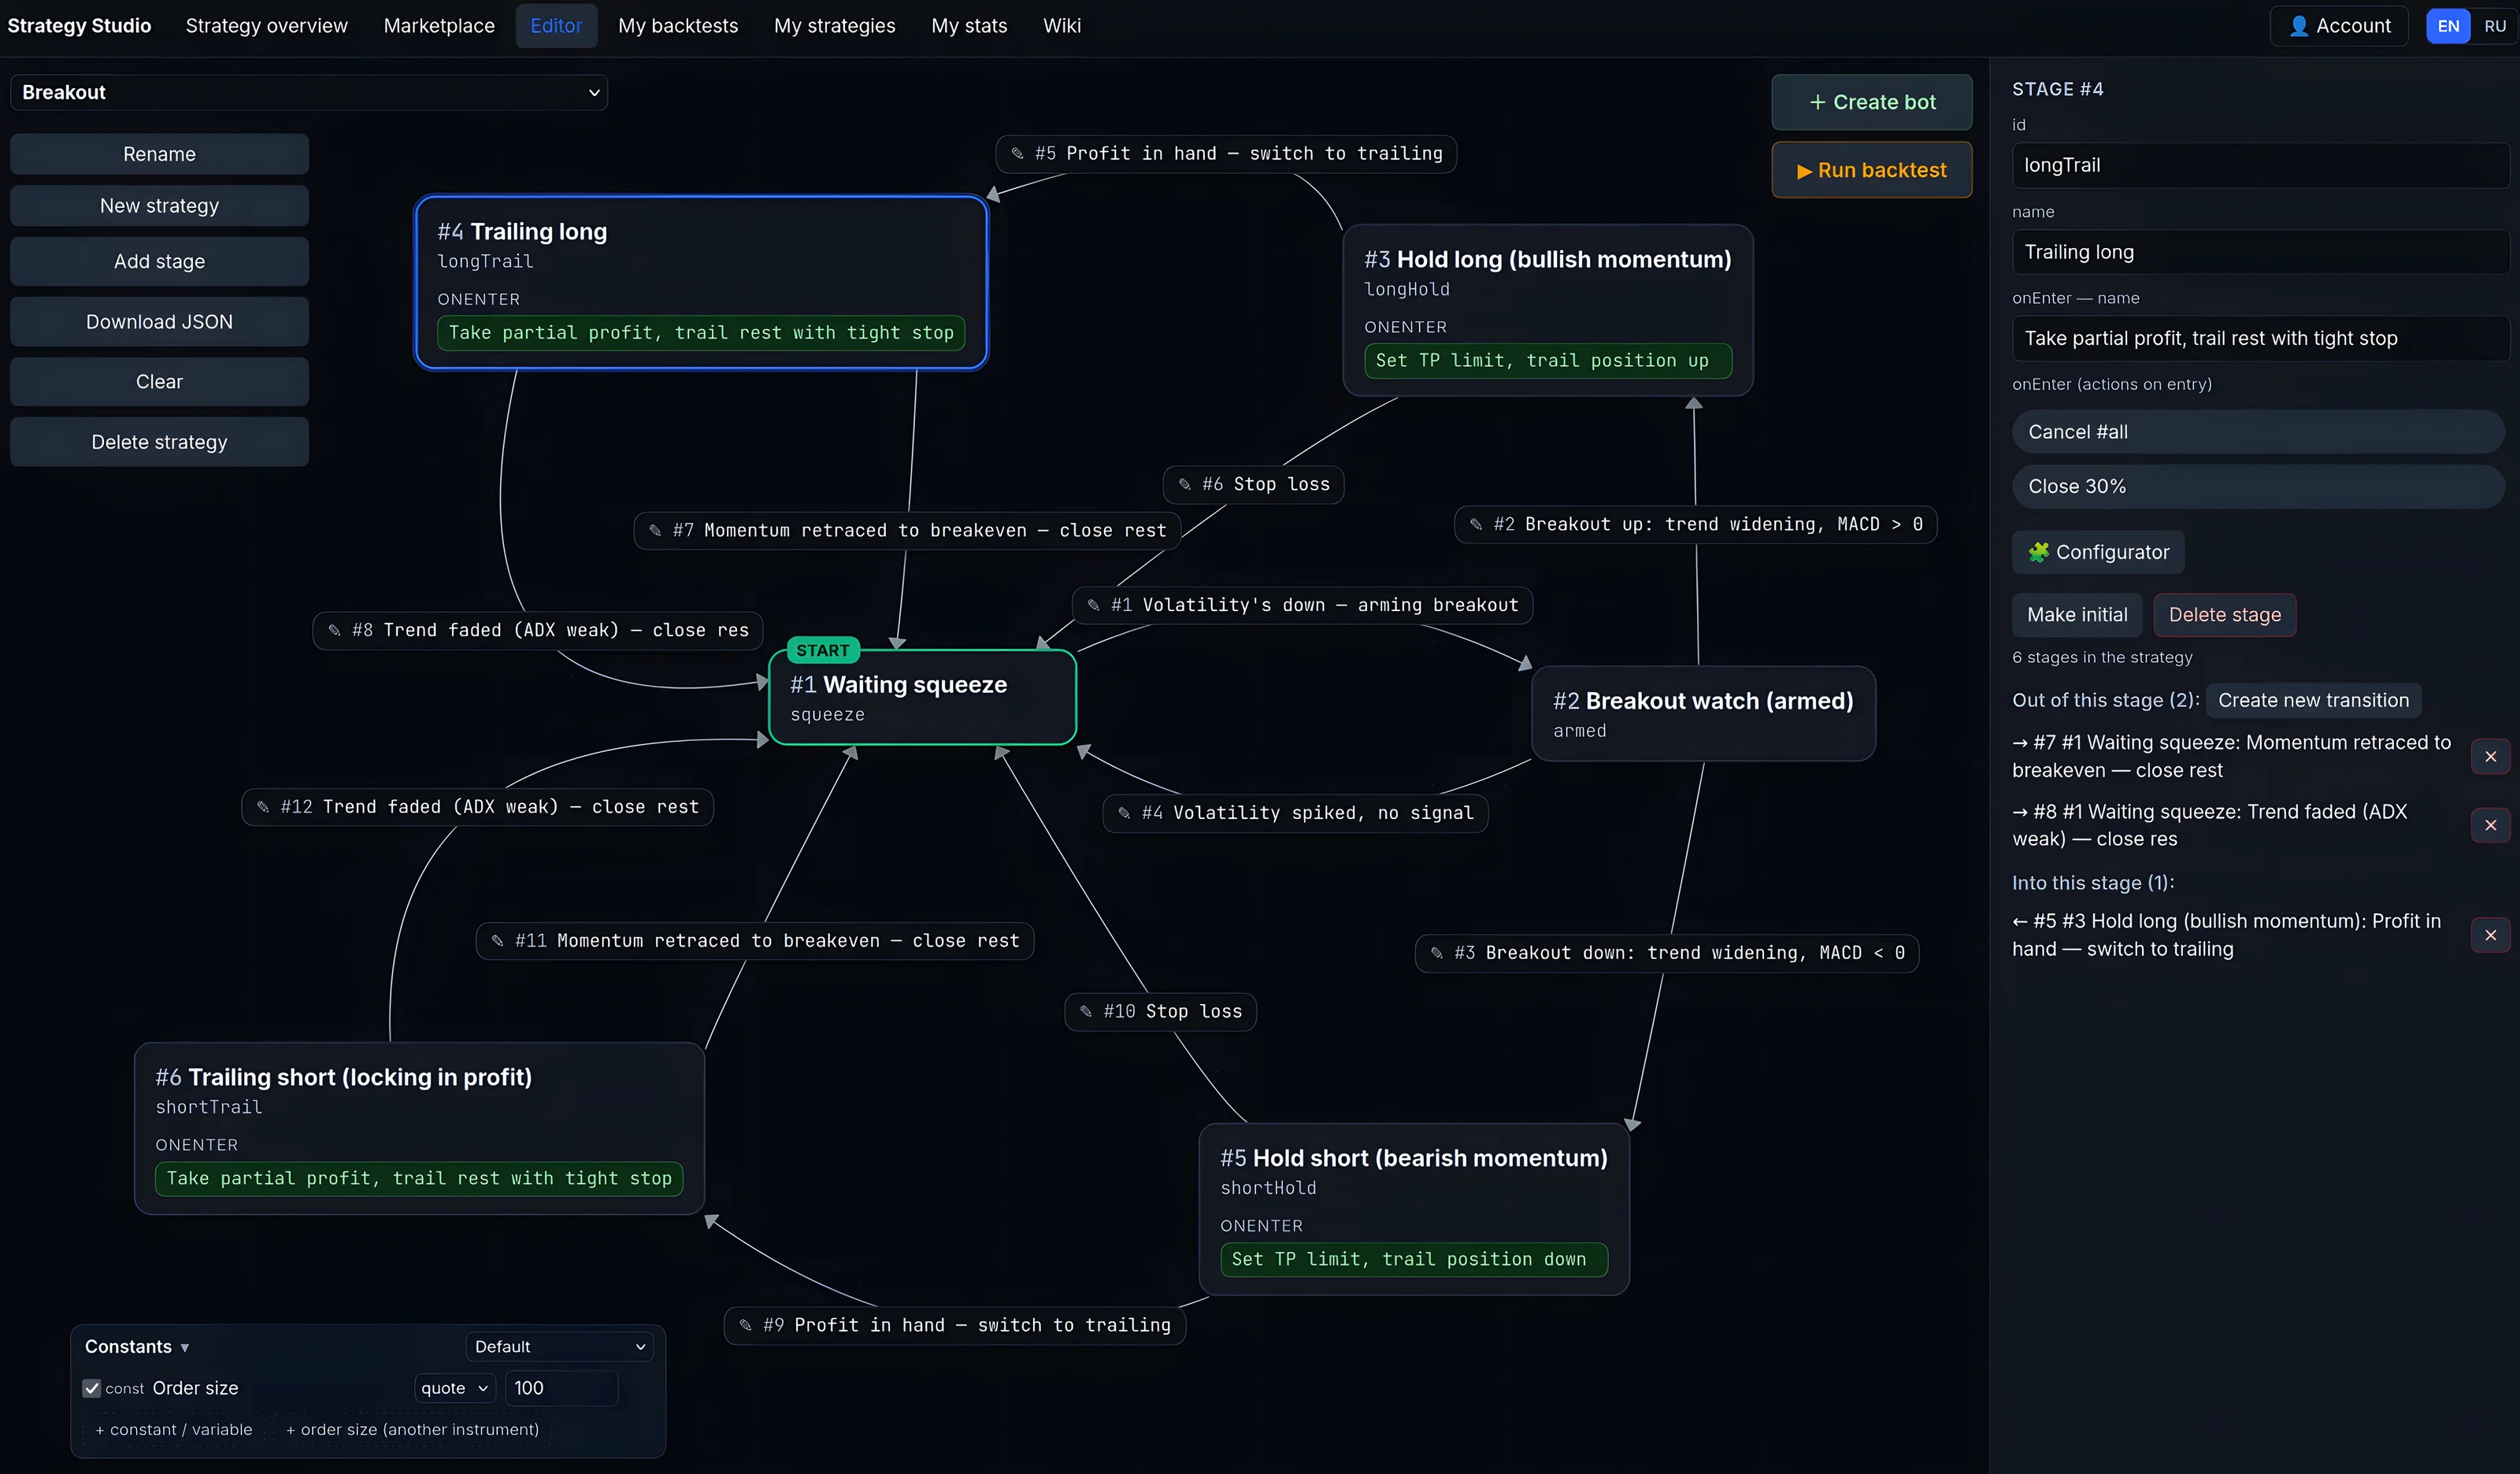Click New strategy
Image resolution: width=2520 pixels, height=1474 pixels.
tap(159, 206)
